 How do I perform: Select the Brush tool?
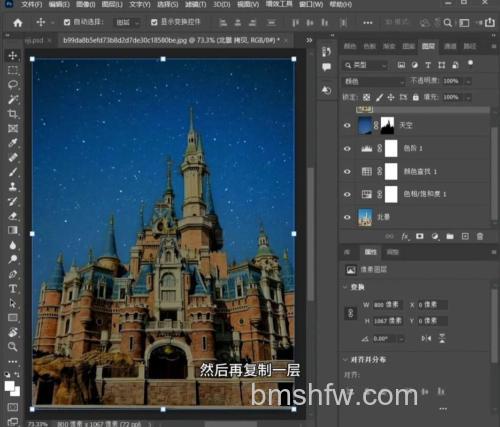[x=13, y=172]
